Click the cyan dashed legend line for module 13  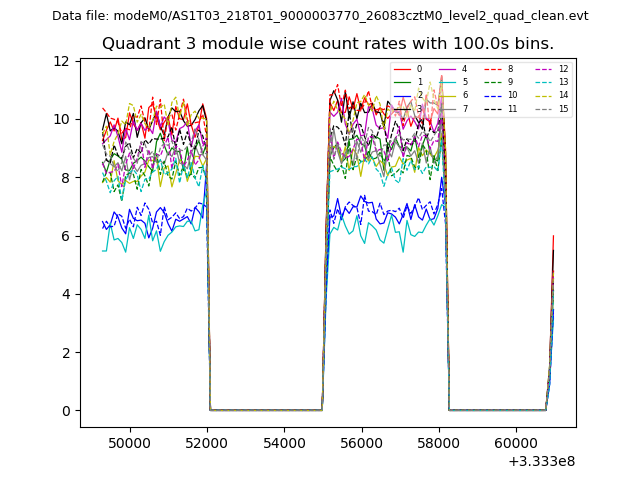(542, 82)
